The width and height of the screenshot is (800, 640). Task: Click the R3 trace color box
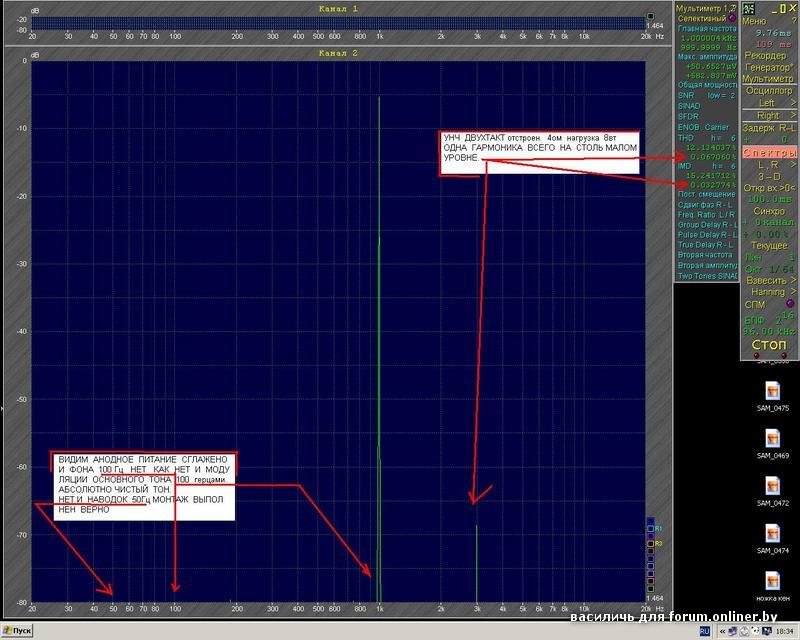(x=650, y=543)
